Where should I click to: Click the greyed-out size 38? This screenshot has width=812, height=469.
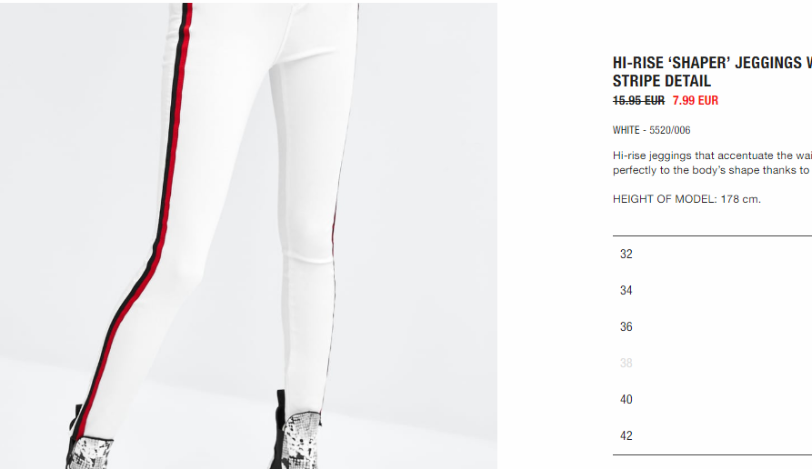point(713,363)
